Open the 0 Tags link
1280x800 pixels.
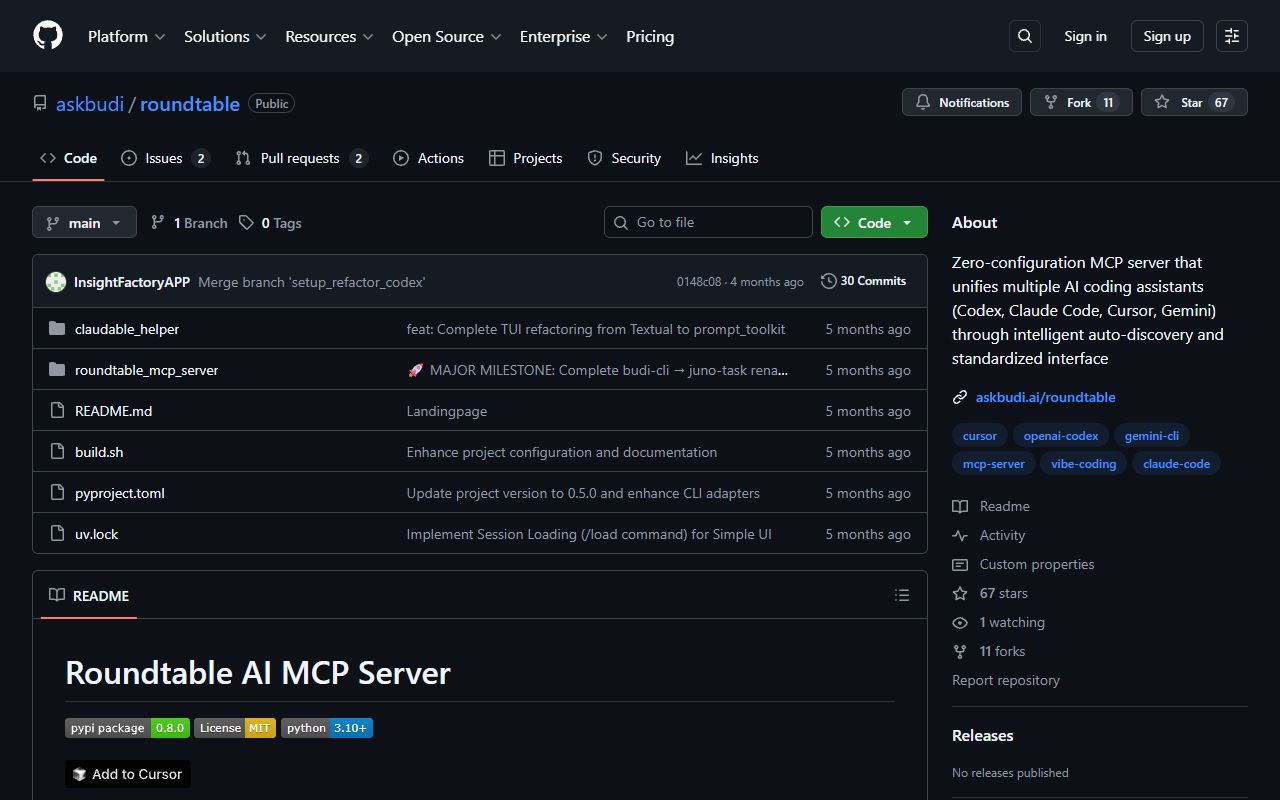click(x=270, y=223)
